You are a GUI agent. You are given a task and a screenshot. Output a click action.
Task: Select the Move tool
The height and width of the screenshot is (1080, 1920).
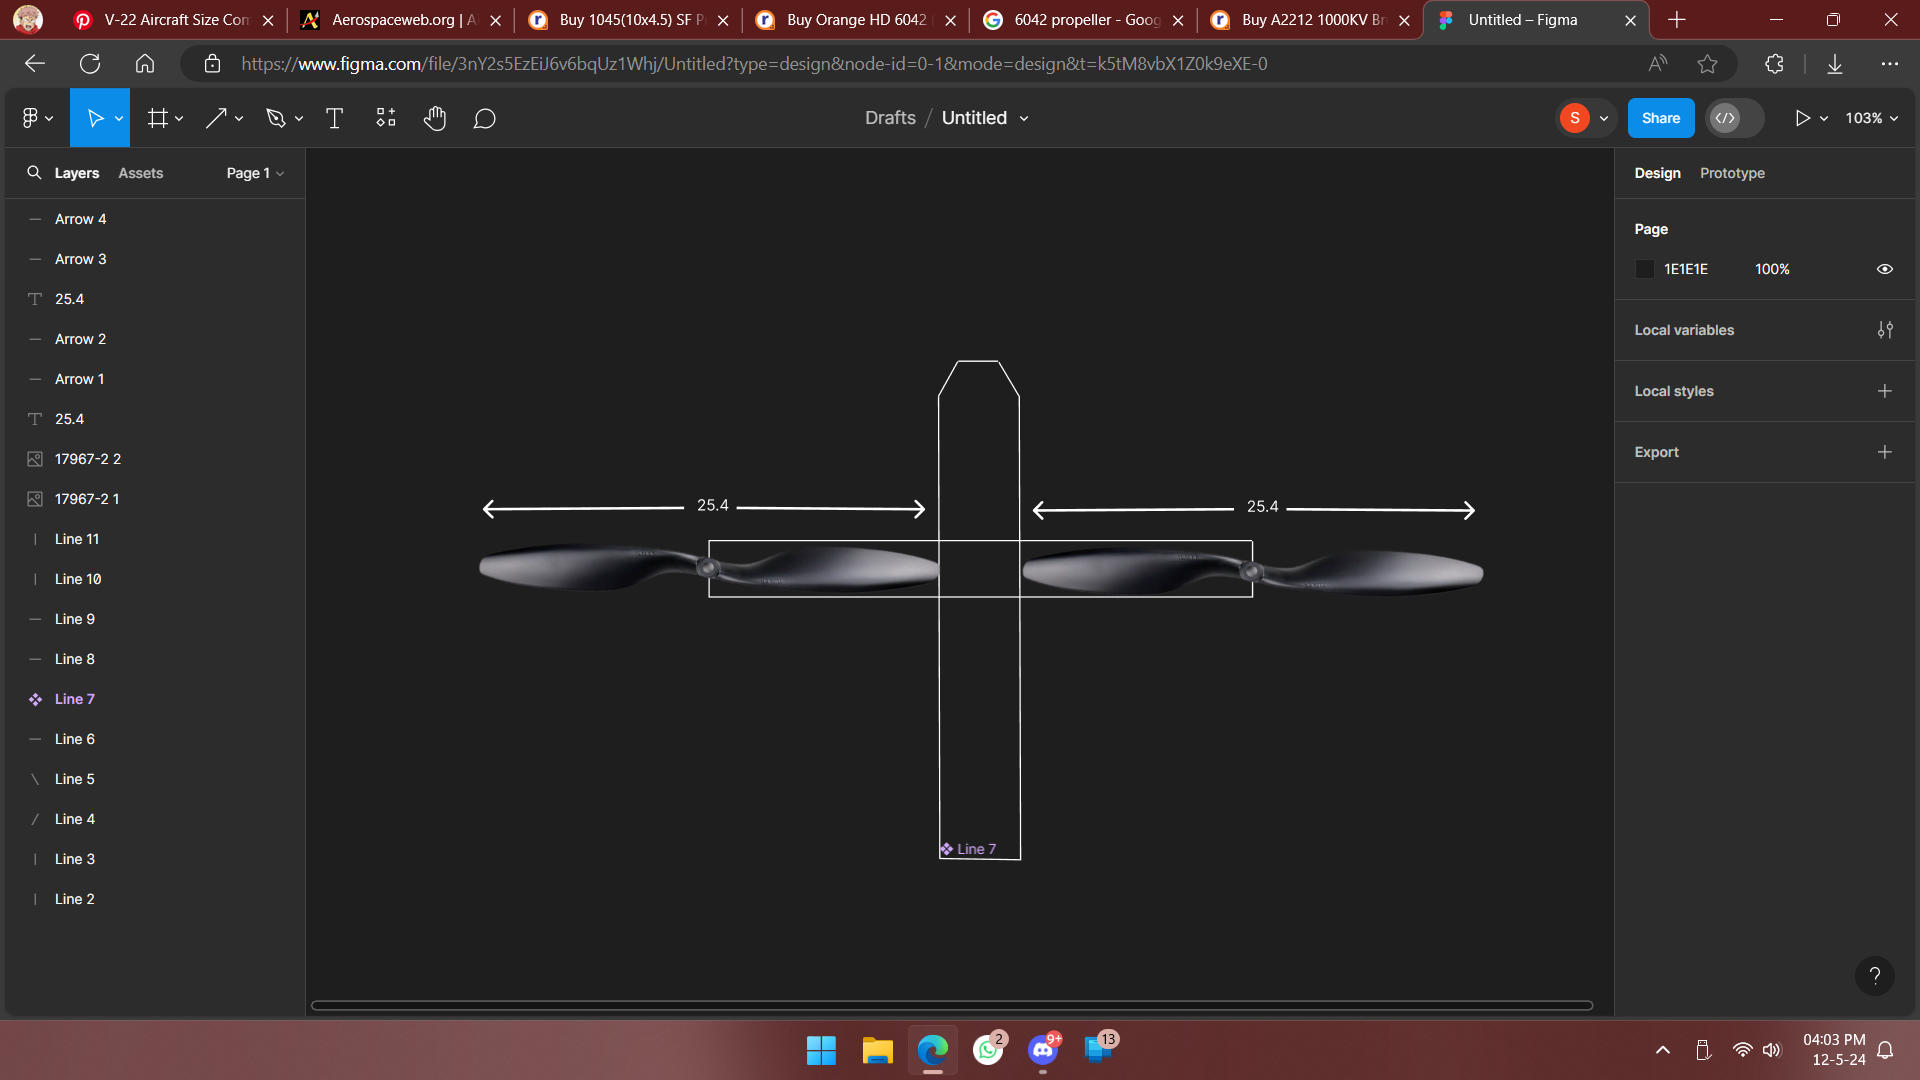pos(95,118)
